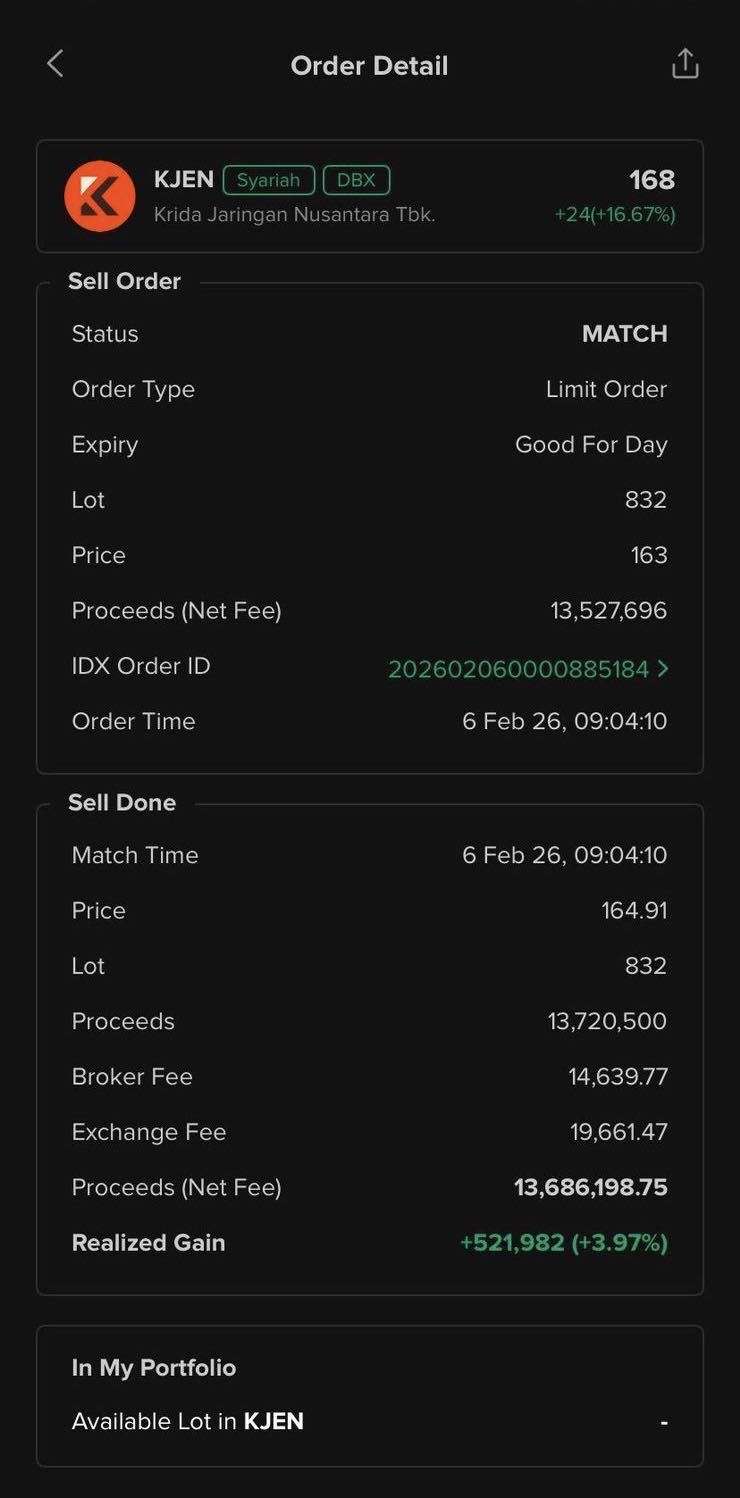Tap the share icon in header
Screen dimensions: 740x1498
(685, 64)
